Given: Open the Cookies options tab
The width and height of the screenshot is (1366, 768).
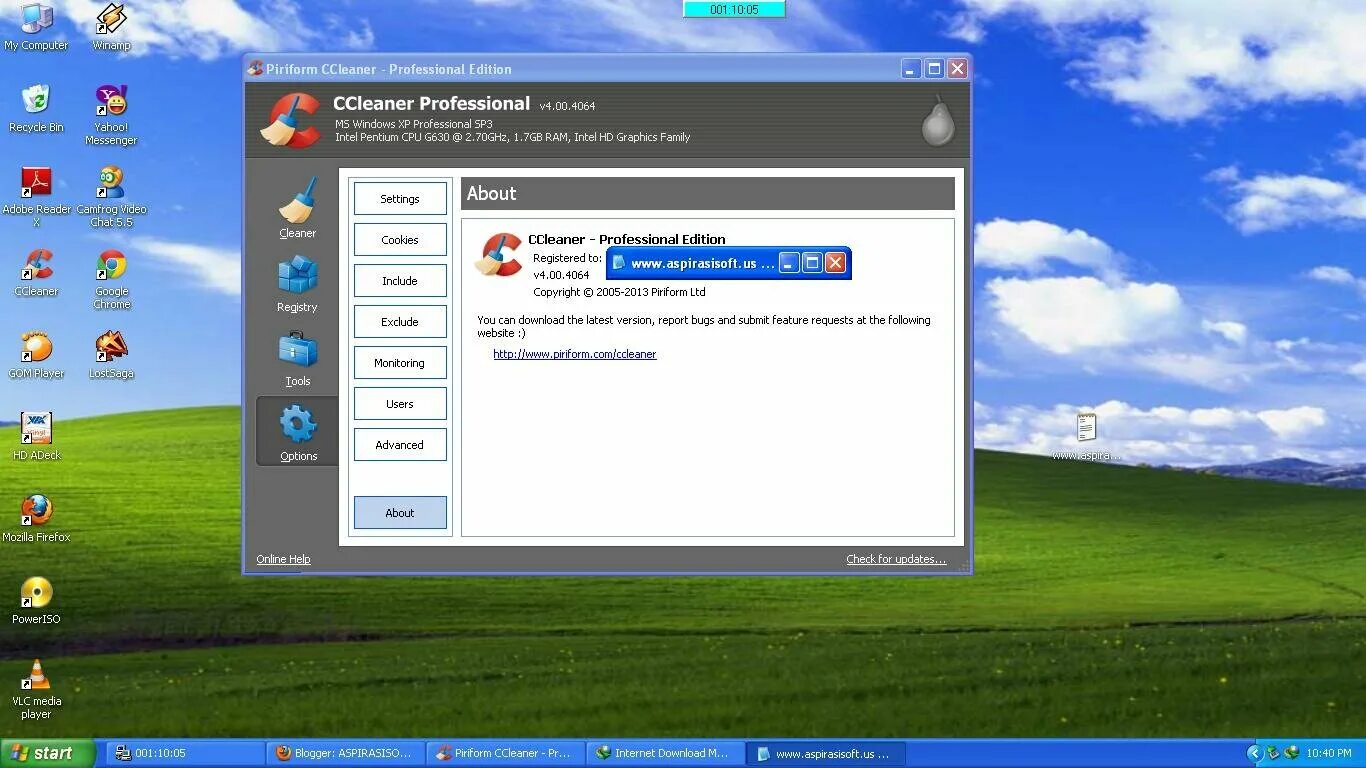Looking at the screenshot, I should pyautogui.click(x=400, y=240).
